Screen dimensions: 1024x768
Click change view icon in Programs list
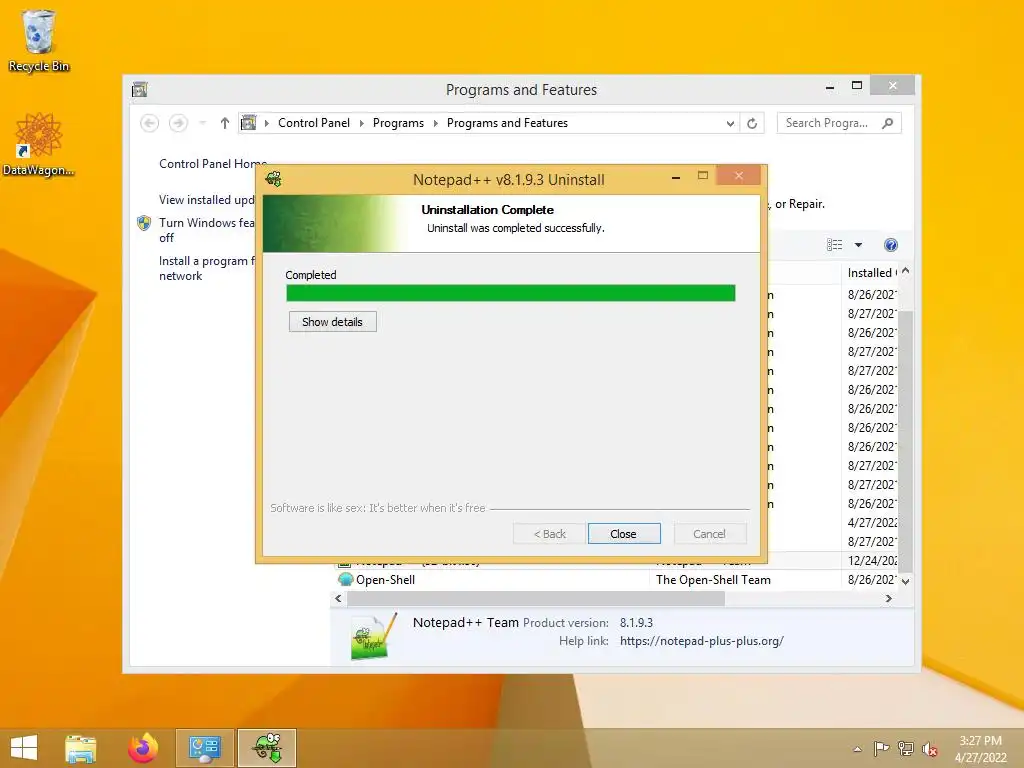click(835, 245)
